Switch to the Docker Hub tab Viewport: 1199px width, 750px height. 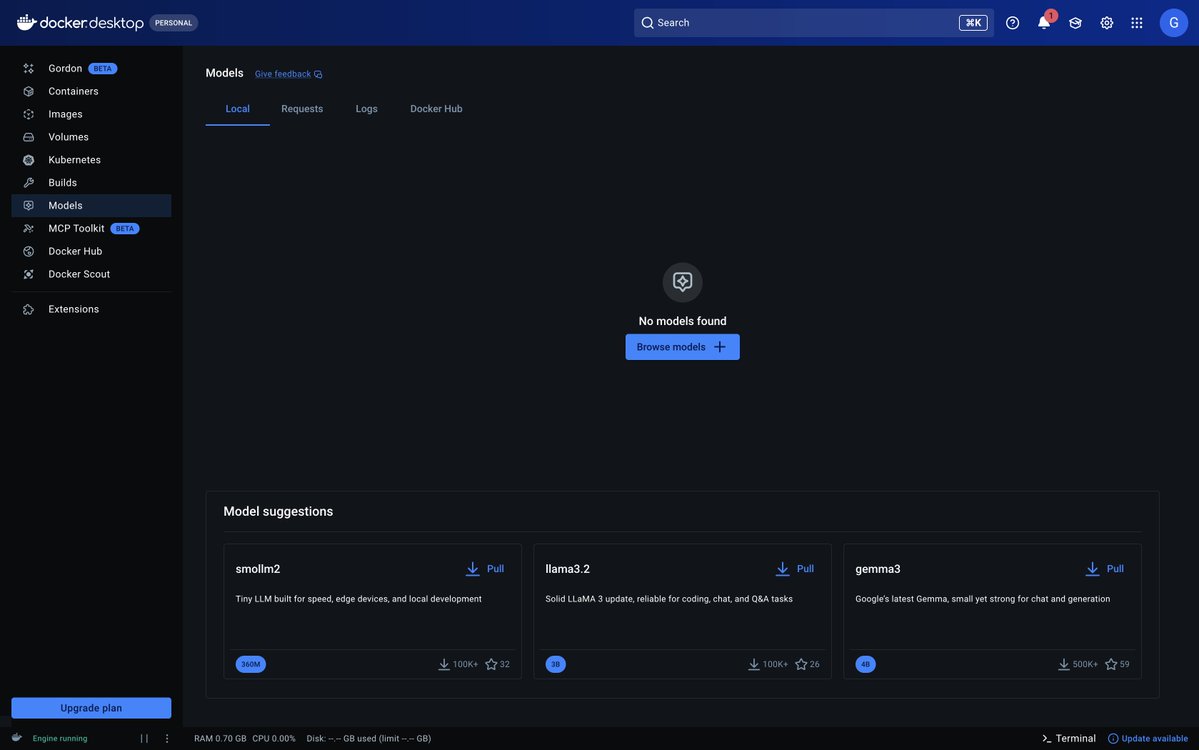pos(436,109)
